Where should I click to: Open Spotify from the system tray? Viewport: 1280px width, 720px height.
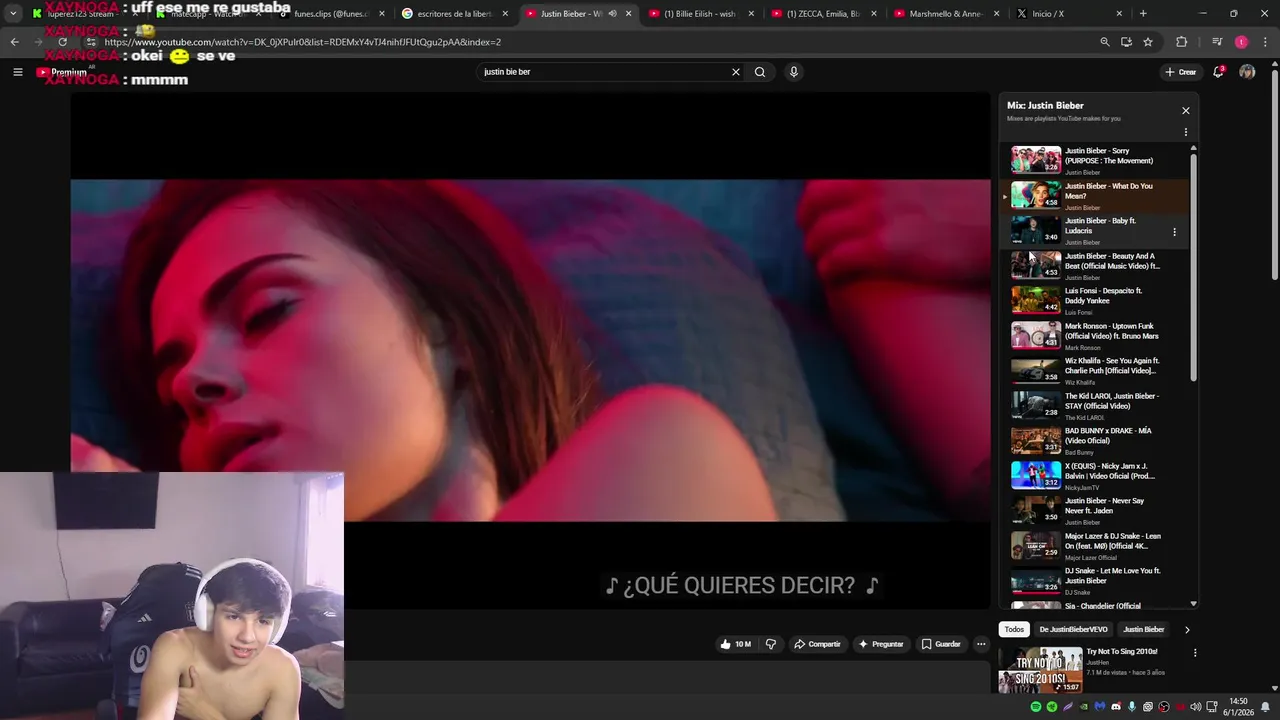[x=1036, y=707]
